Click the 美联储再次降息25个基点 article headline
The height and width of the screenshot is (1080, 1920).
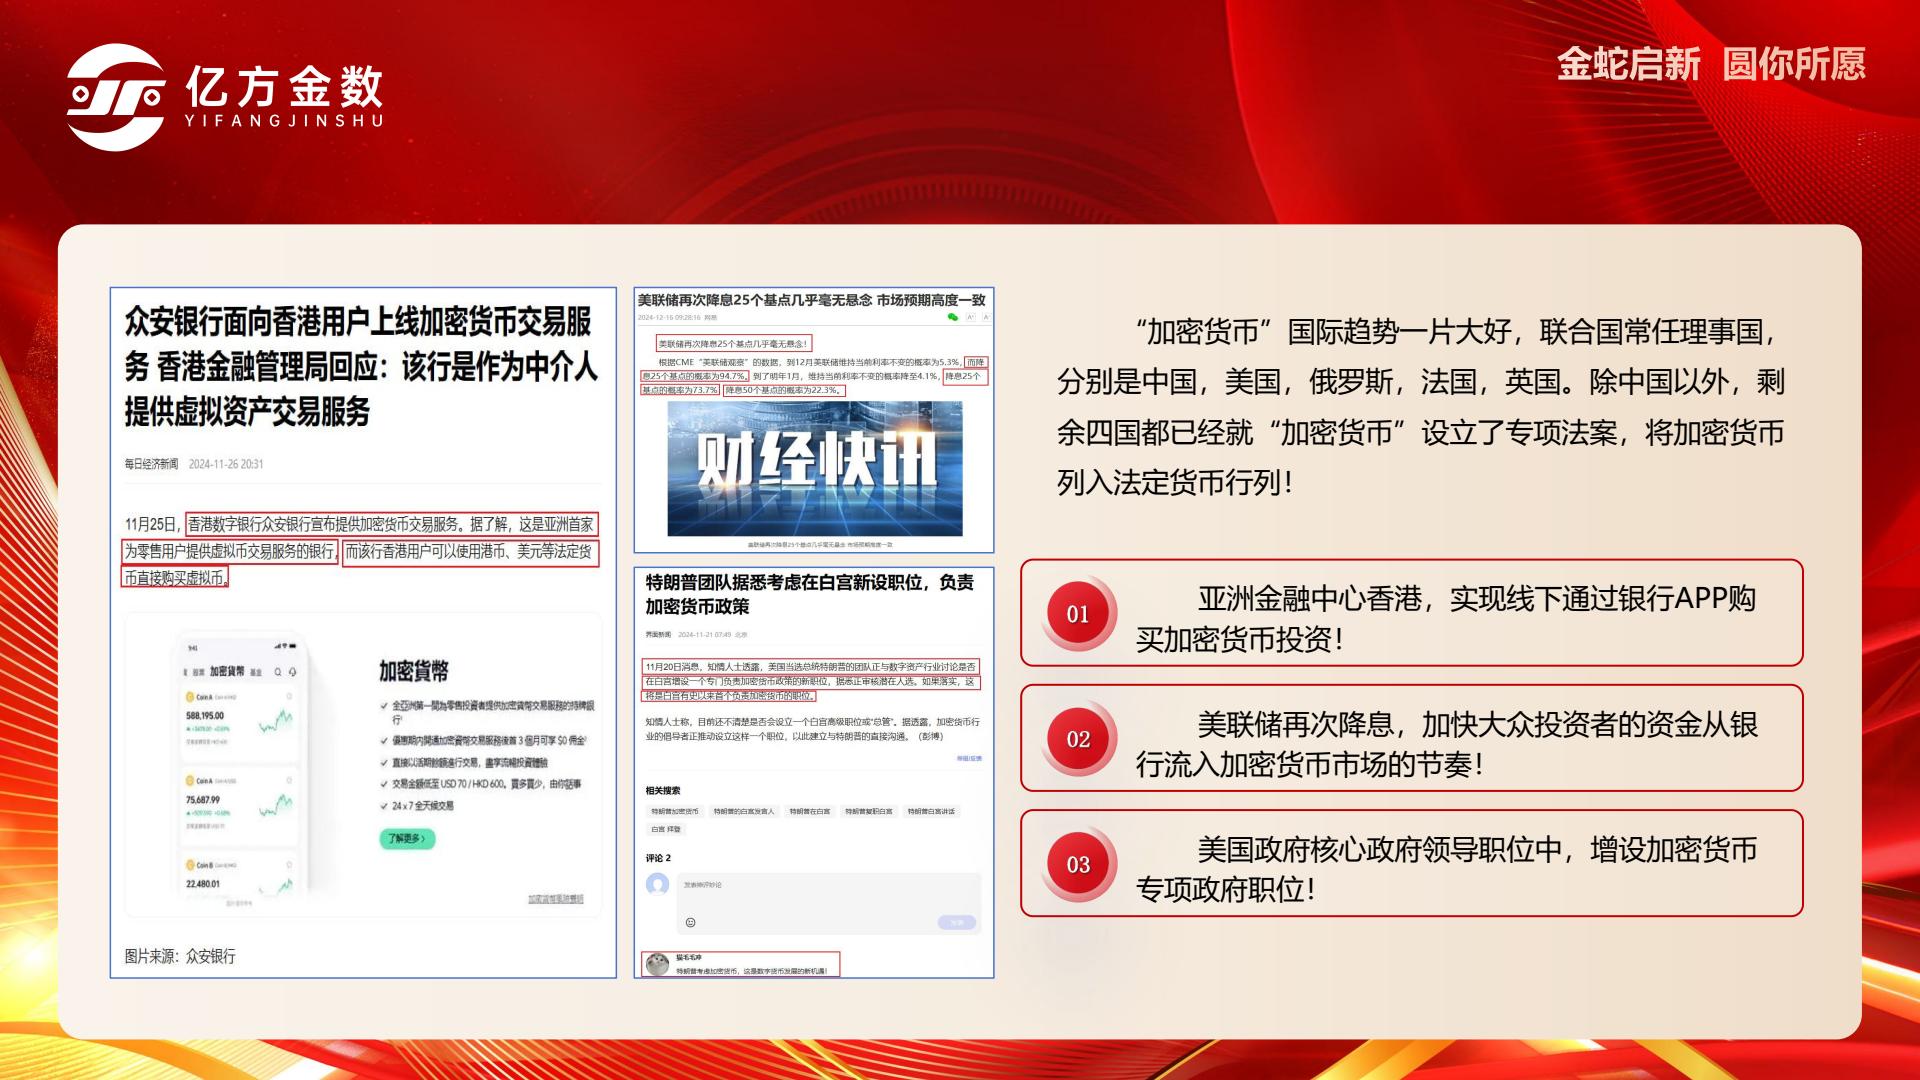coord(812,300)
